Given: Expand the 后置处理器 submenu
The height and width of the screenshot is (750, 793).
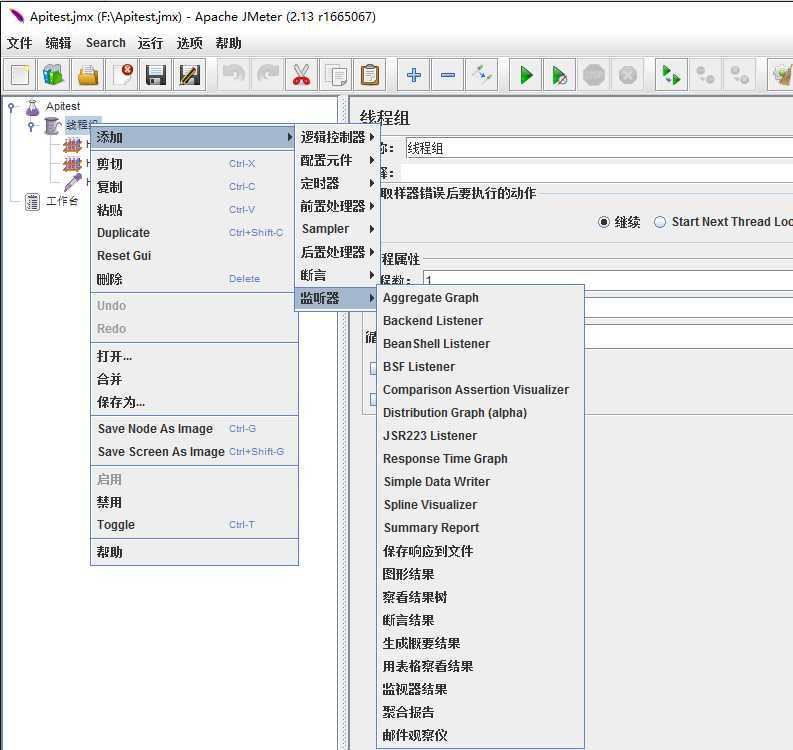Looking at the screenshot, I should (x=337, y=252).
